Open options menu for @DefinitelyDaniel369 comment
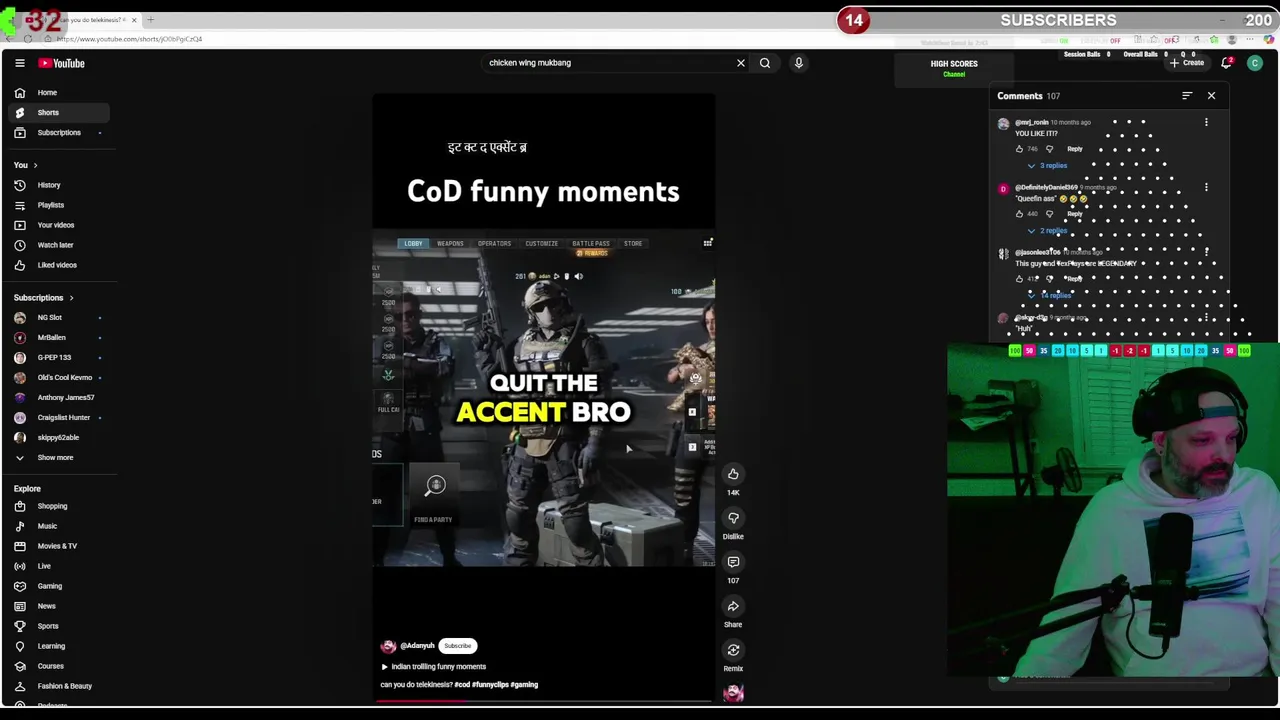 (1206, 187)
